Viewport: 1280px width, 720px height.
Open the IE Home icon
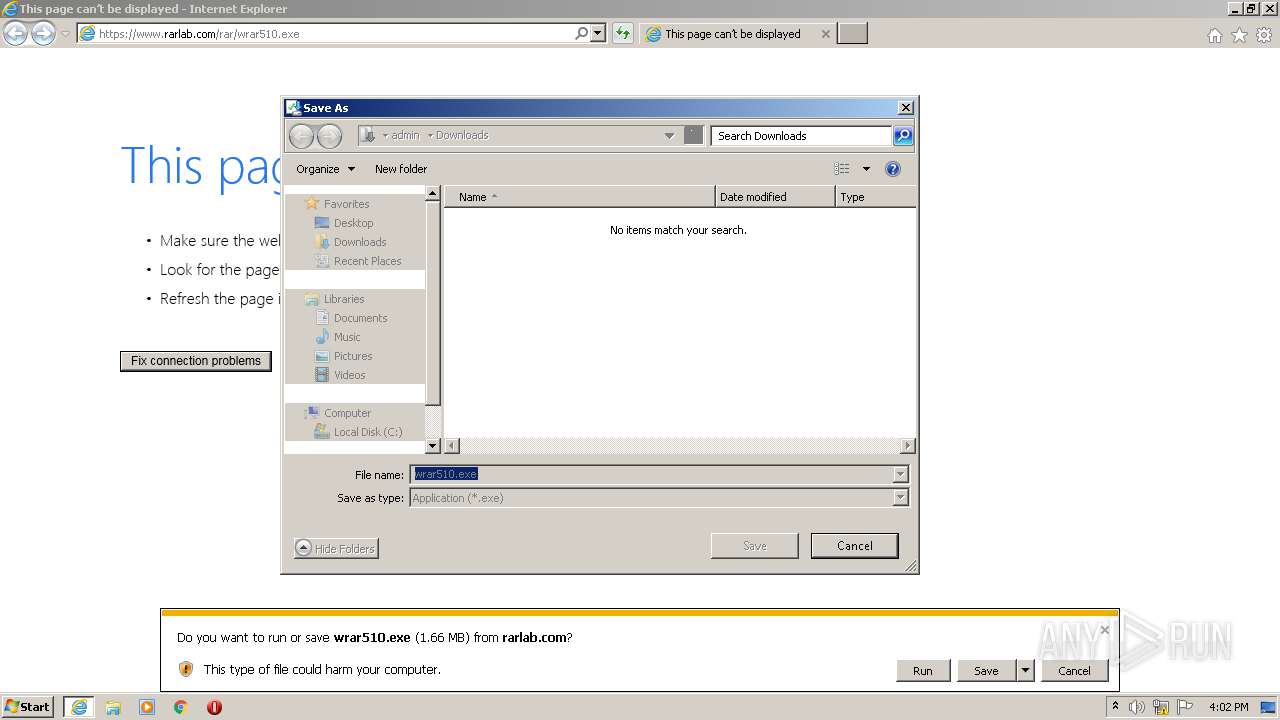1214,35
